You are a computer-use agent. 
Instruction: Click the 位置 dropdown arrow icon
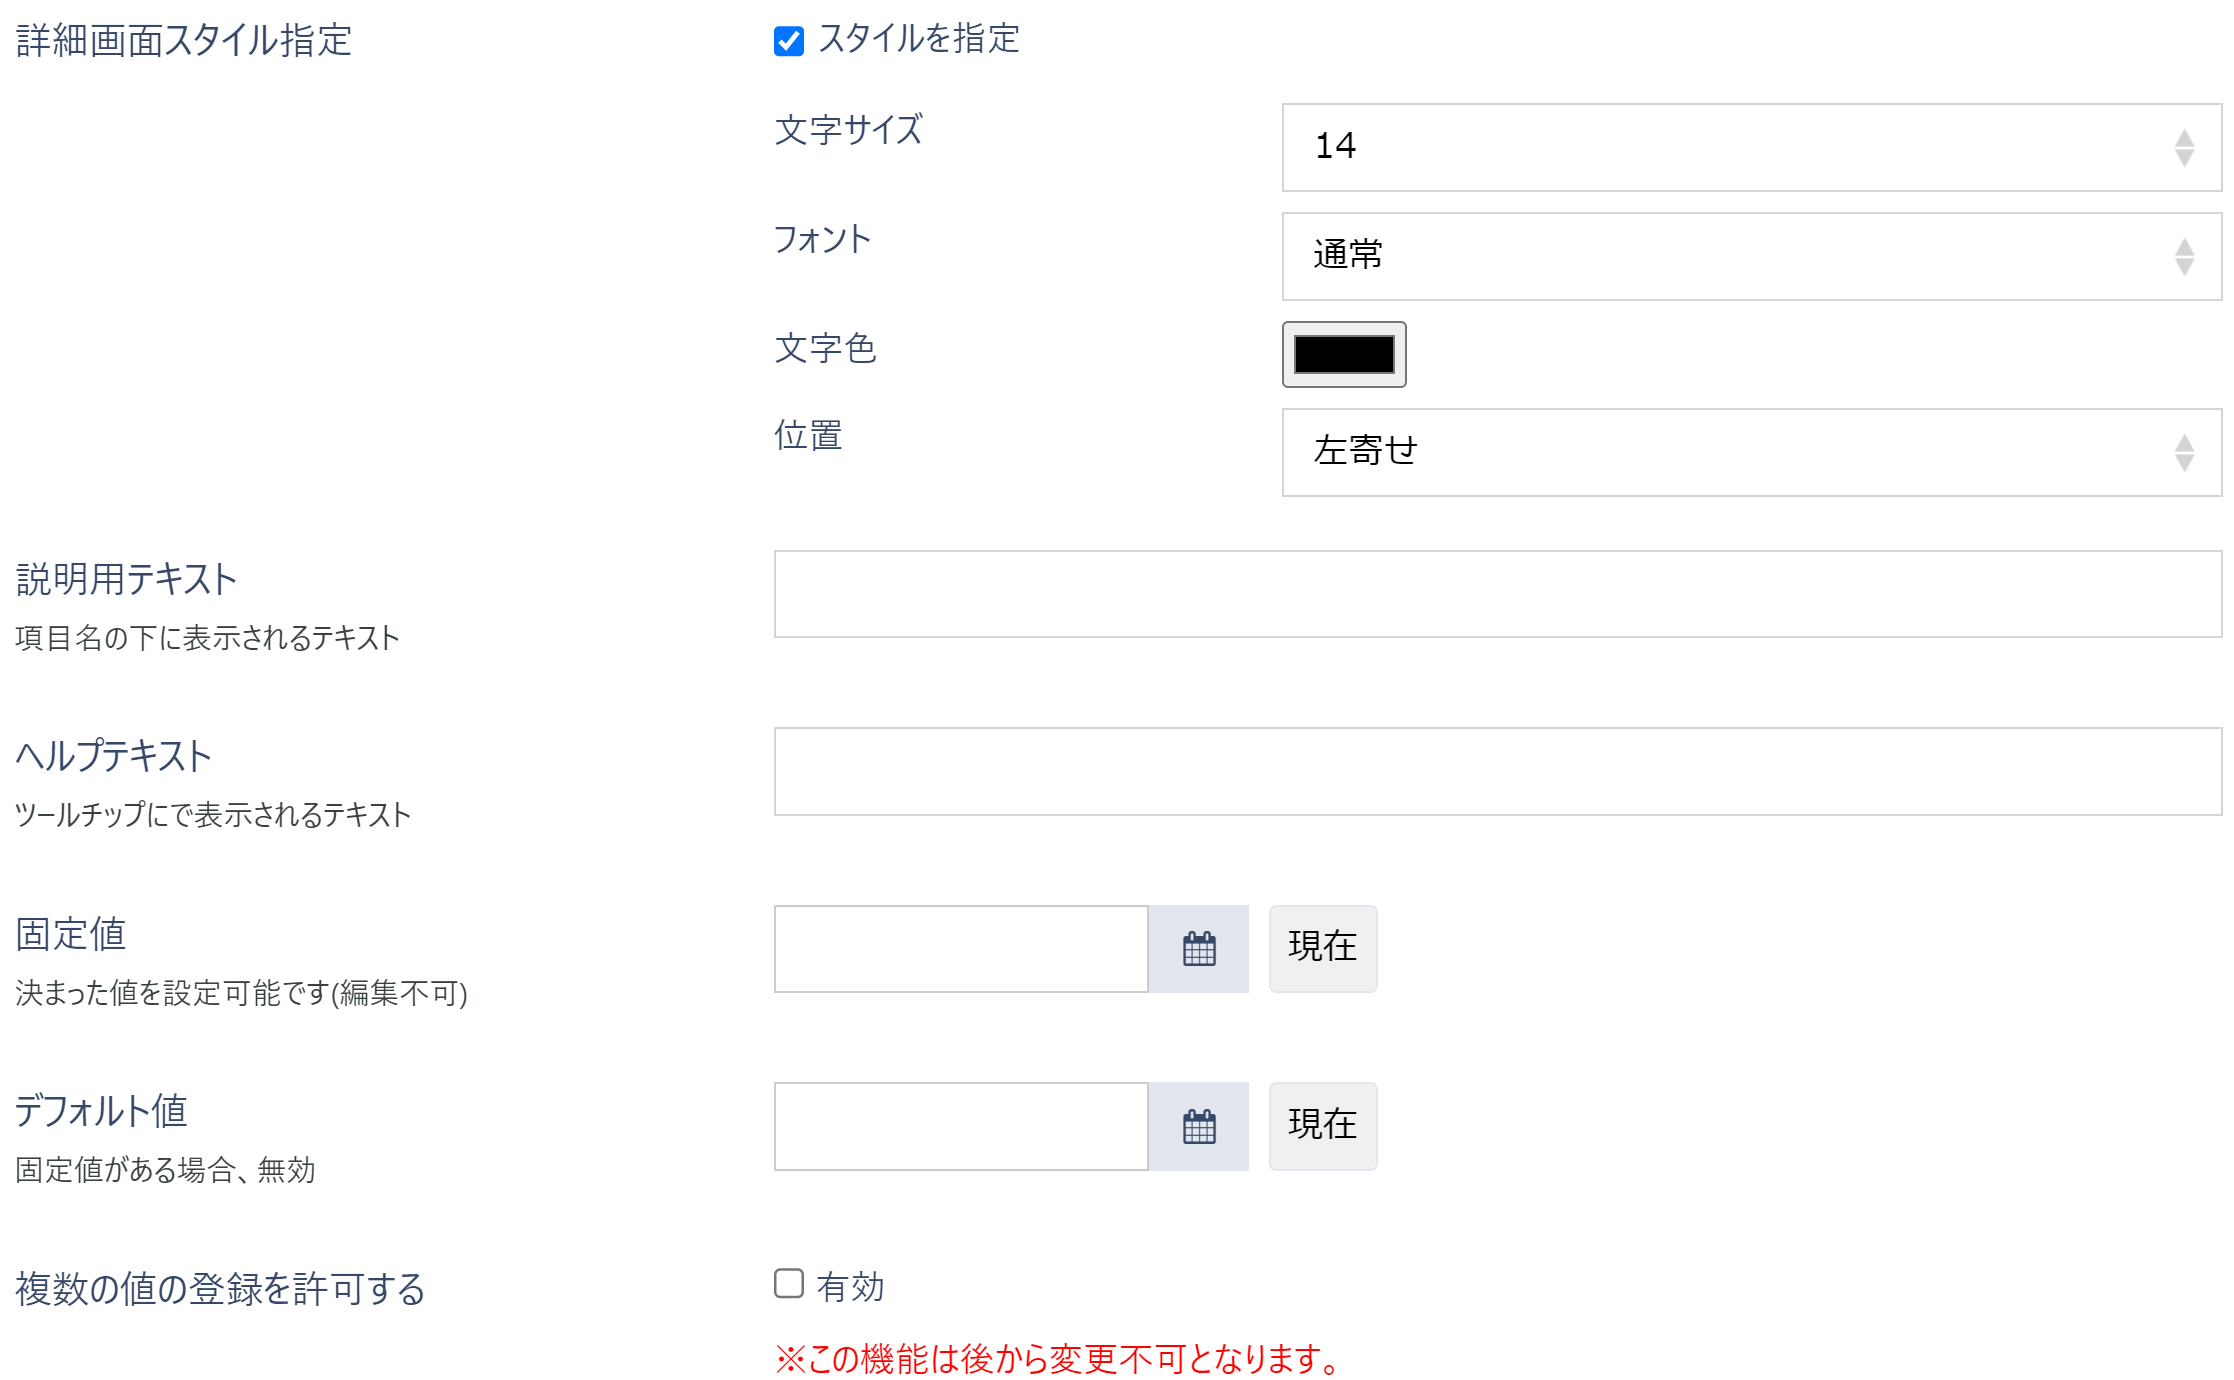click(x=2184, y=452)
